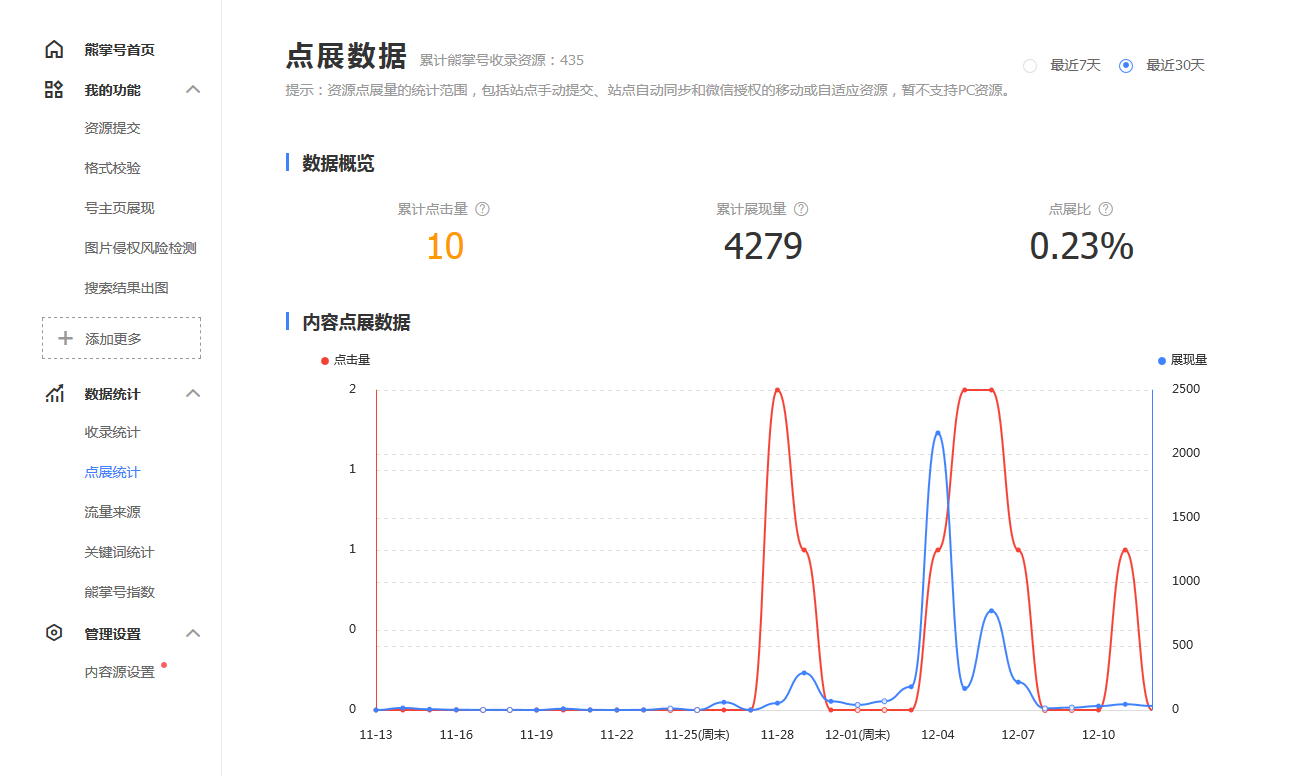This screenshot has height=776, width=1310.
Task: Open 流量来源 in the sidebar
Action: pos(112,513)
